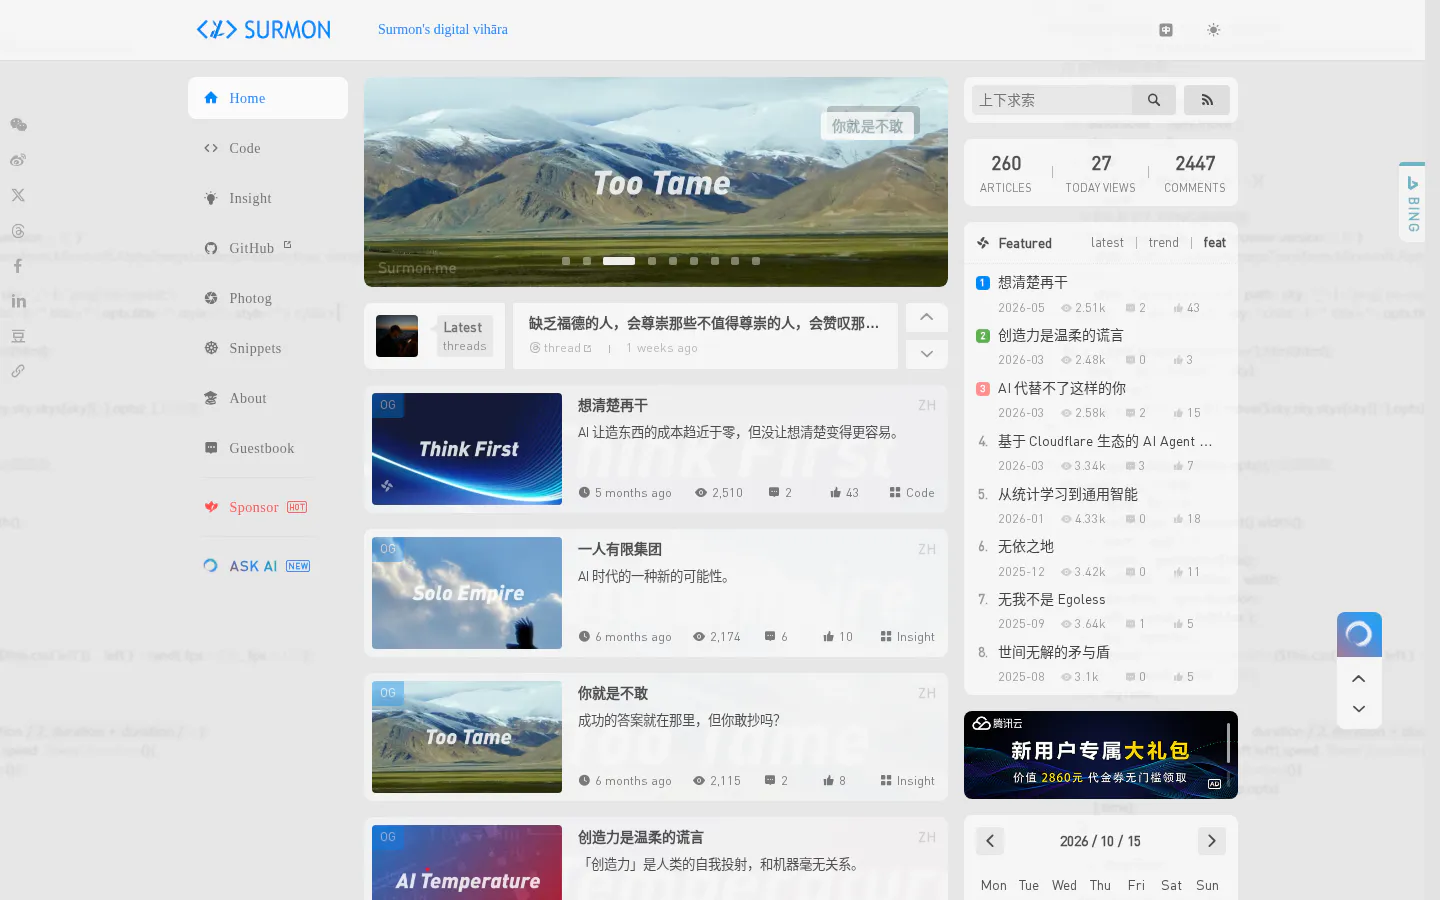
Task: Switch the site language with header icon
Action: [x=1166, y=30]
